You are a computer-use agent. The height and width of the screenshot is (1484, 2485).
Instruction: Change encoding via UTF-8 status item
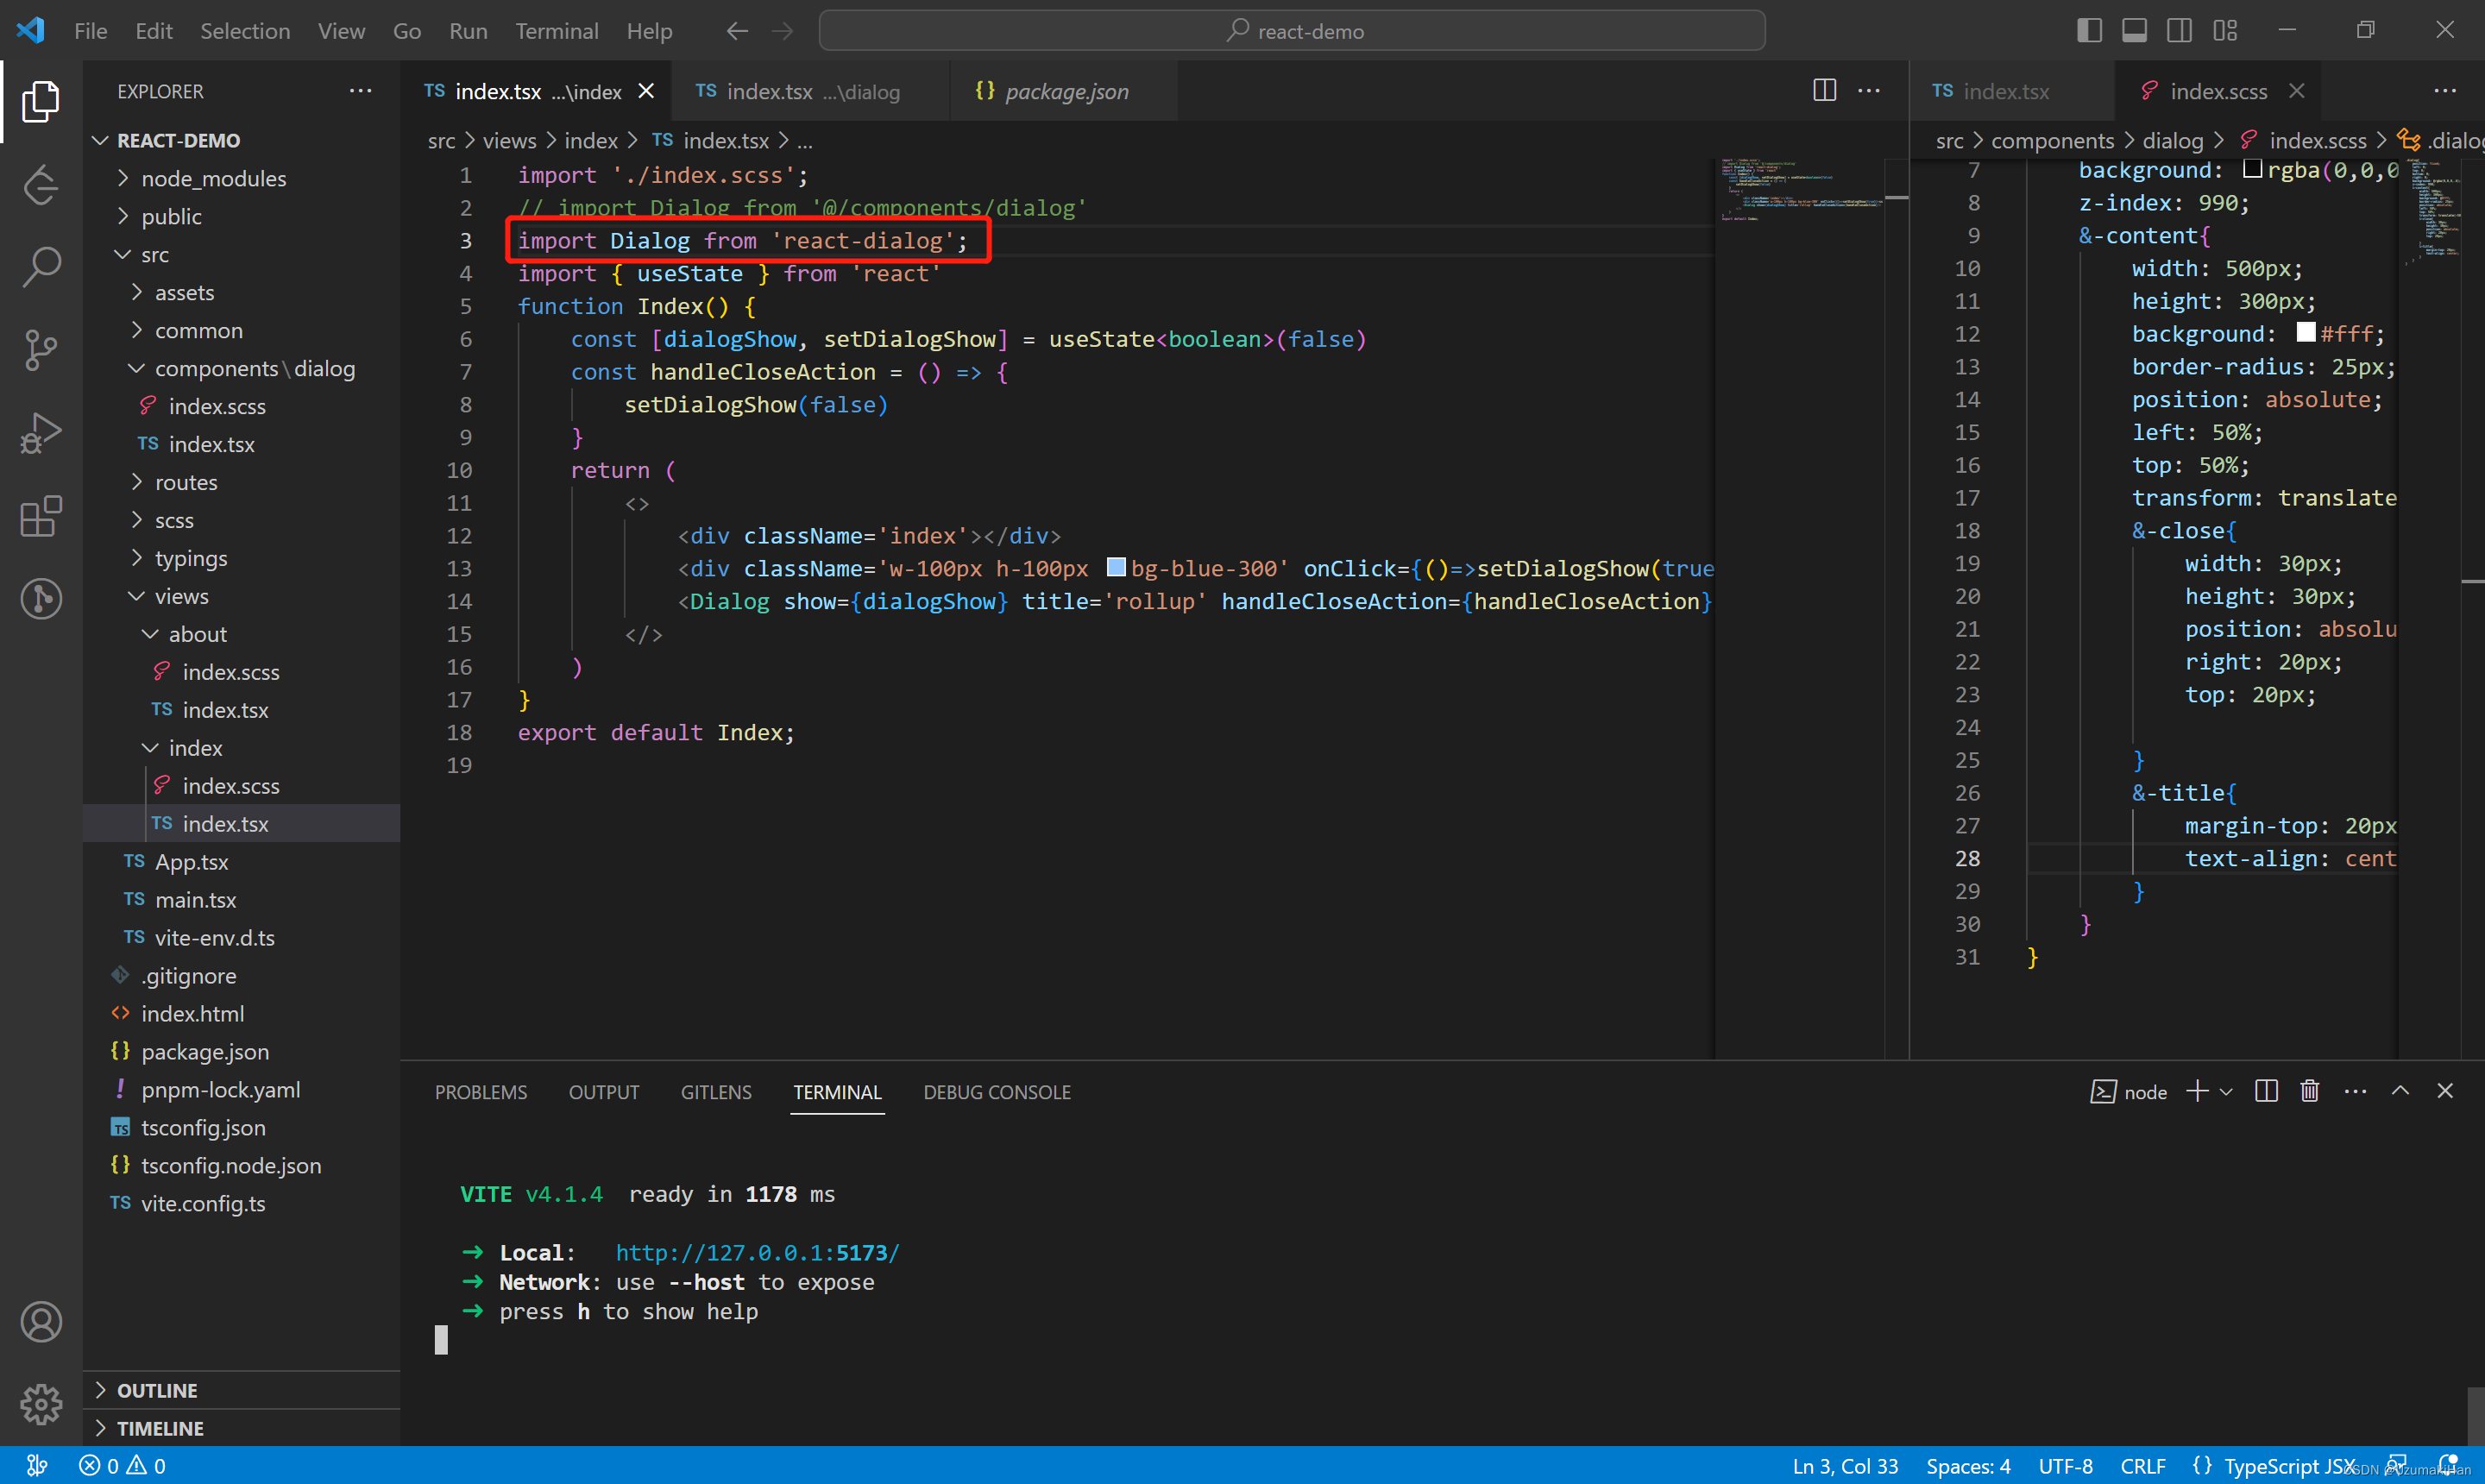2065,1466
